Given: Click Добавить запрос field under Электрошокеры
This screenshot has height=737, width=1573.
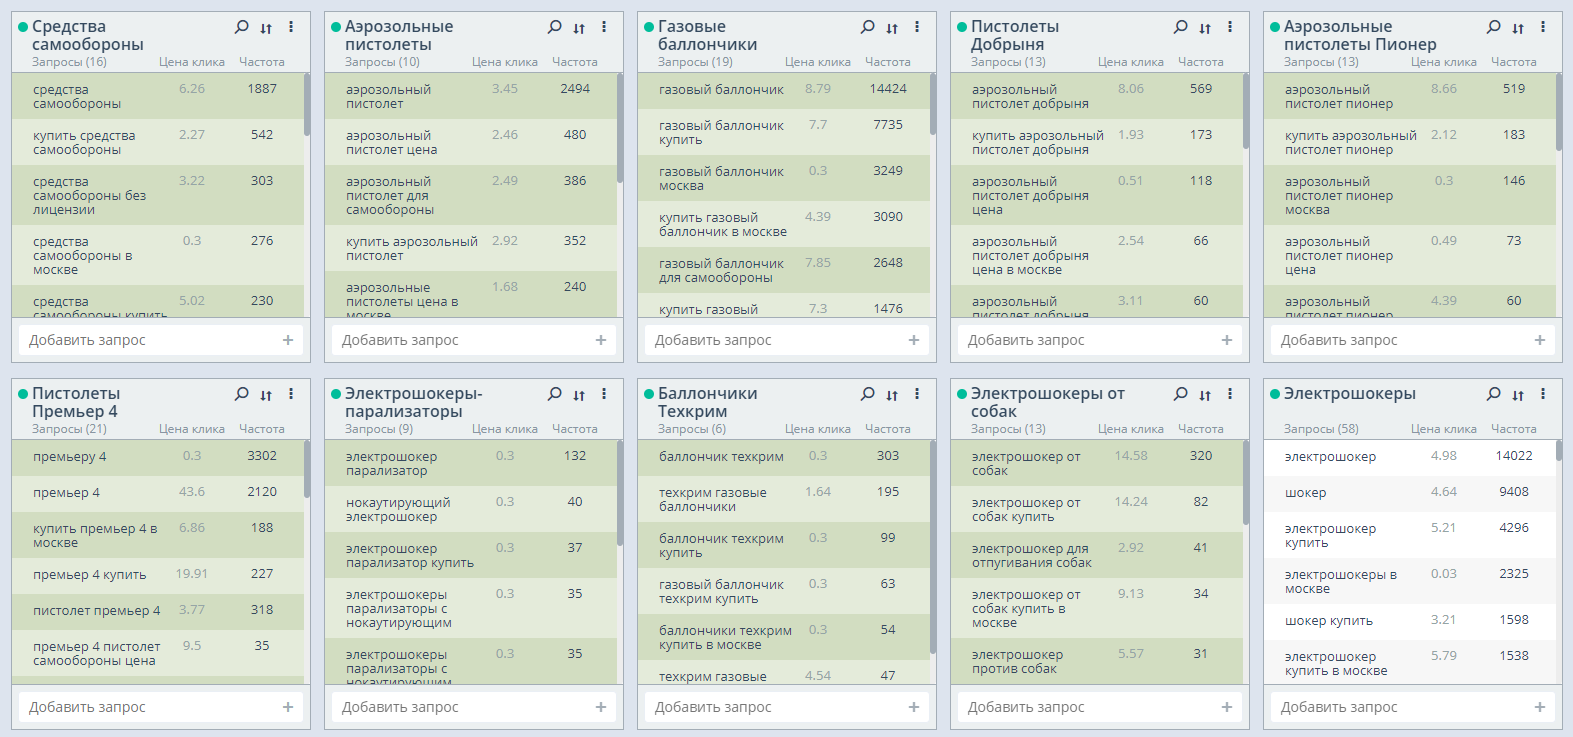Looking at the screenshot, I should (x=1400, y=707).
